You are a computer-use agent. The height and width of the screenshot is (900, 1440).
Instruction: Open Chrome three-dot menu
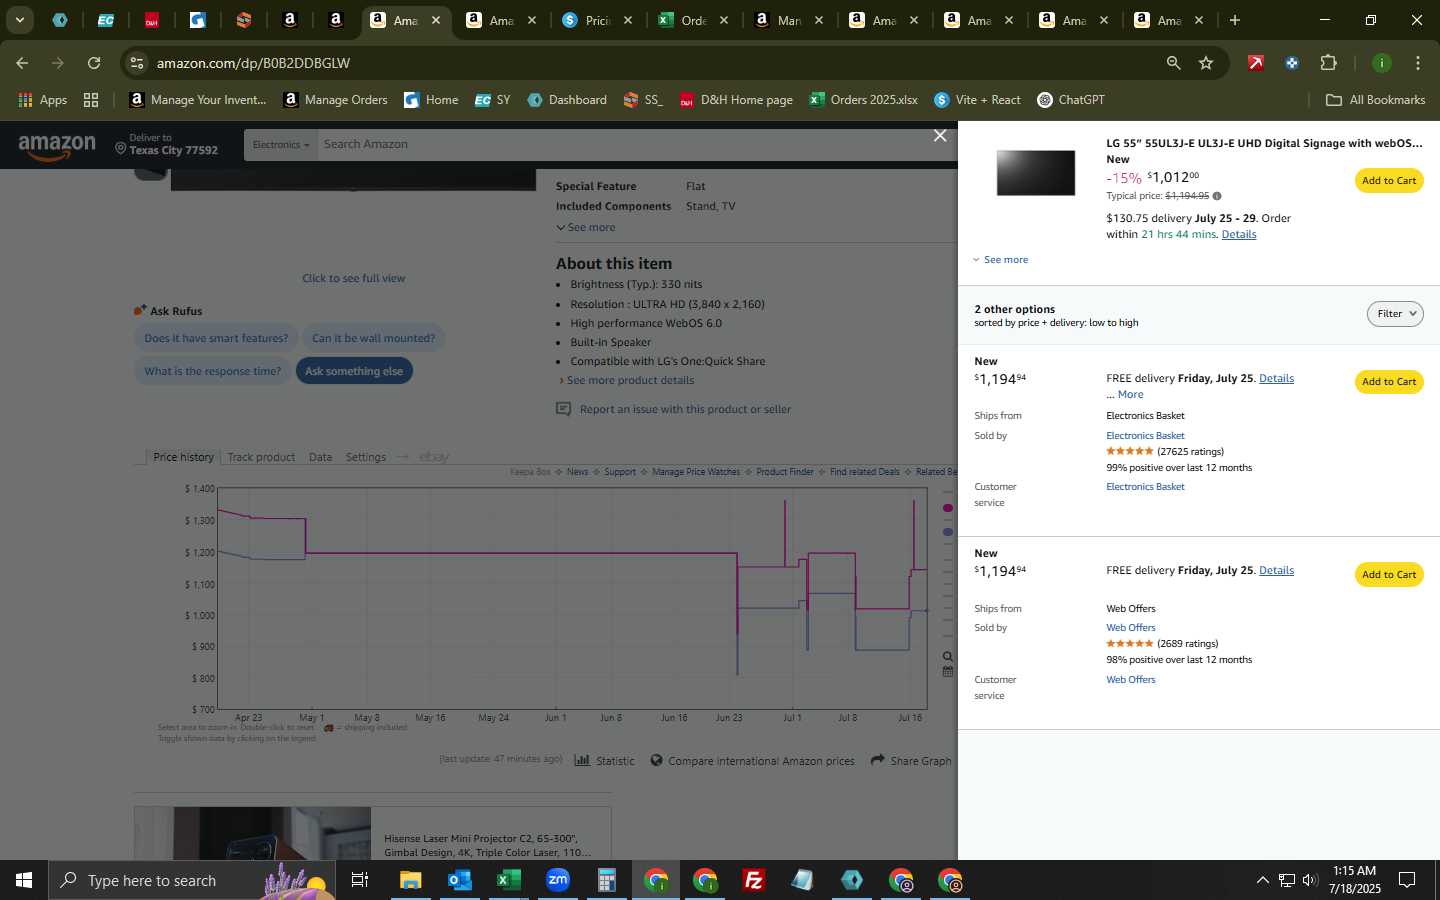coord(1417,63)
